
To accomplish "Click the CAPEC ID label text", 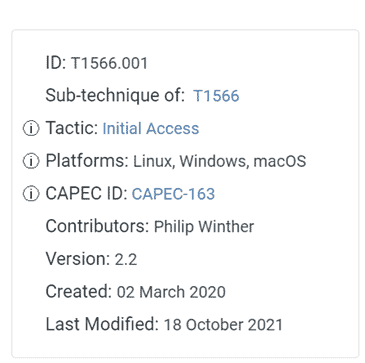I will 87,194.
